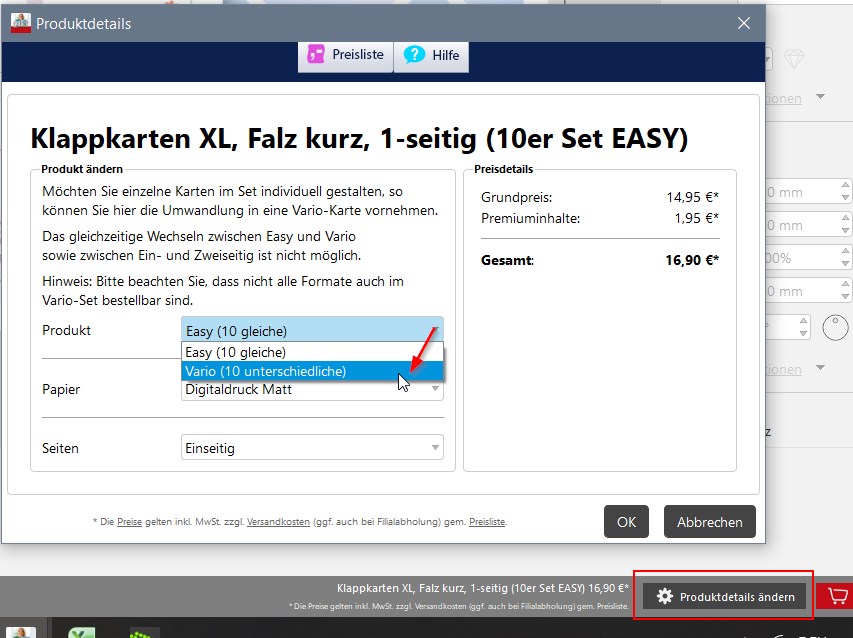Click the app icon in Produktdetails title bar

click(21, 23)
